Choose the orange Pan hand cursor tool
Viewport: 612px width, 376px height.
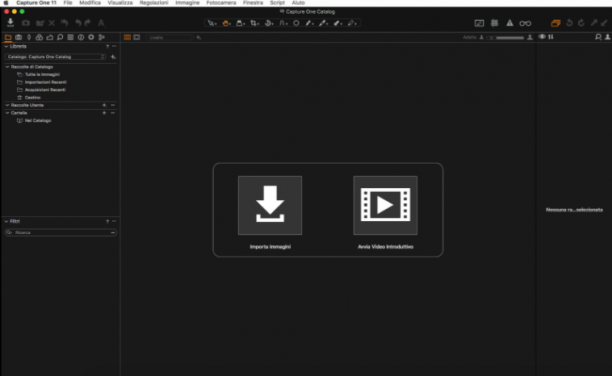pyautogui.click(x=226, y=23)
